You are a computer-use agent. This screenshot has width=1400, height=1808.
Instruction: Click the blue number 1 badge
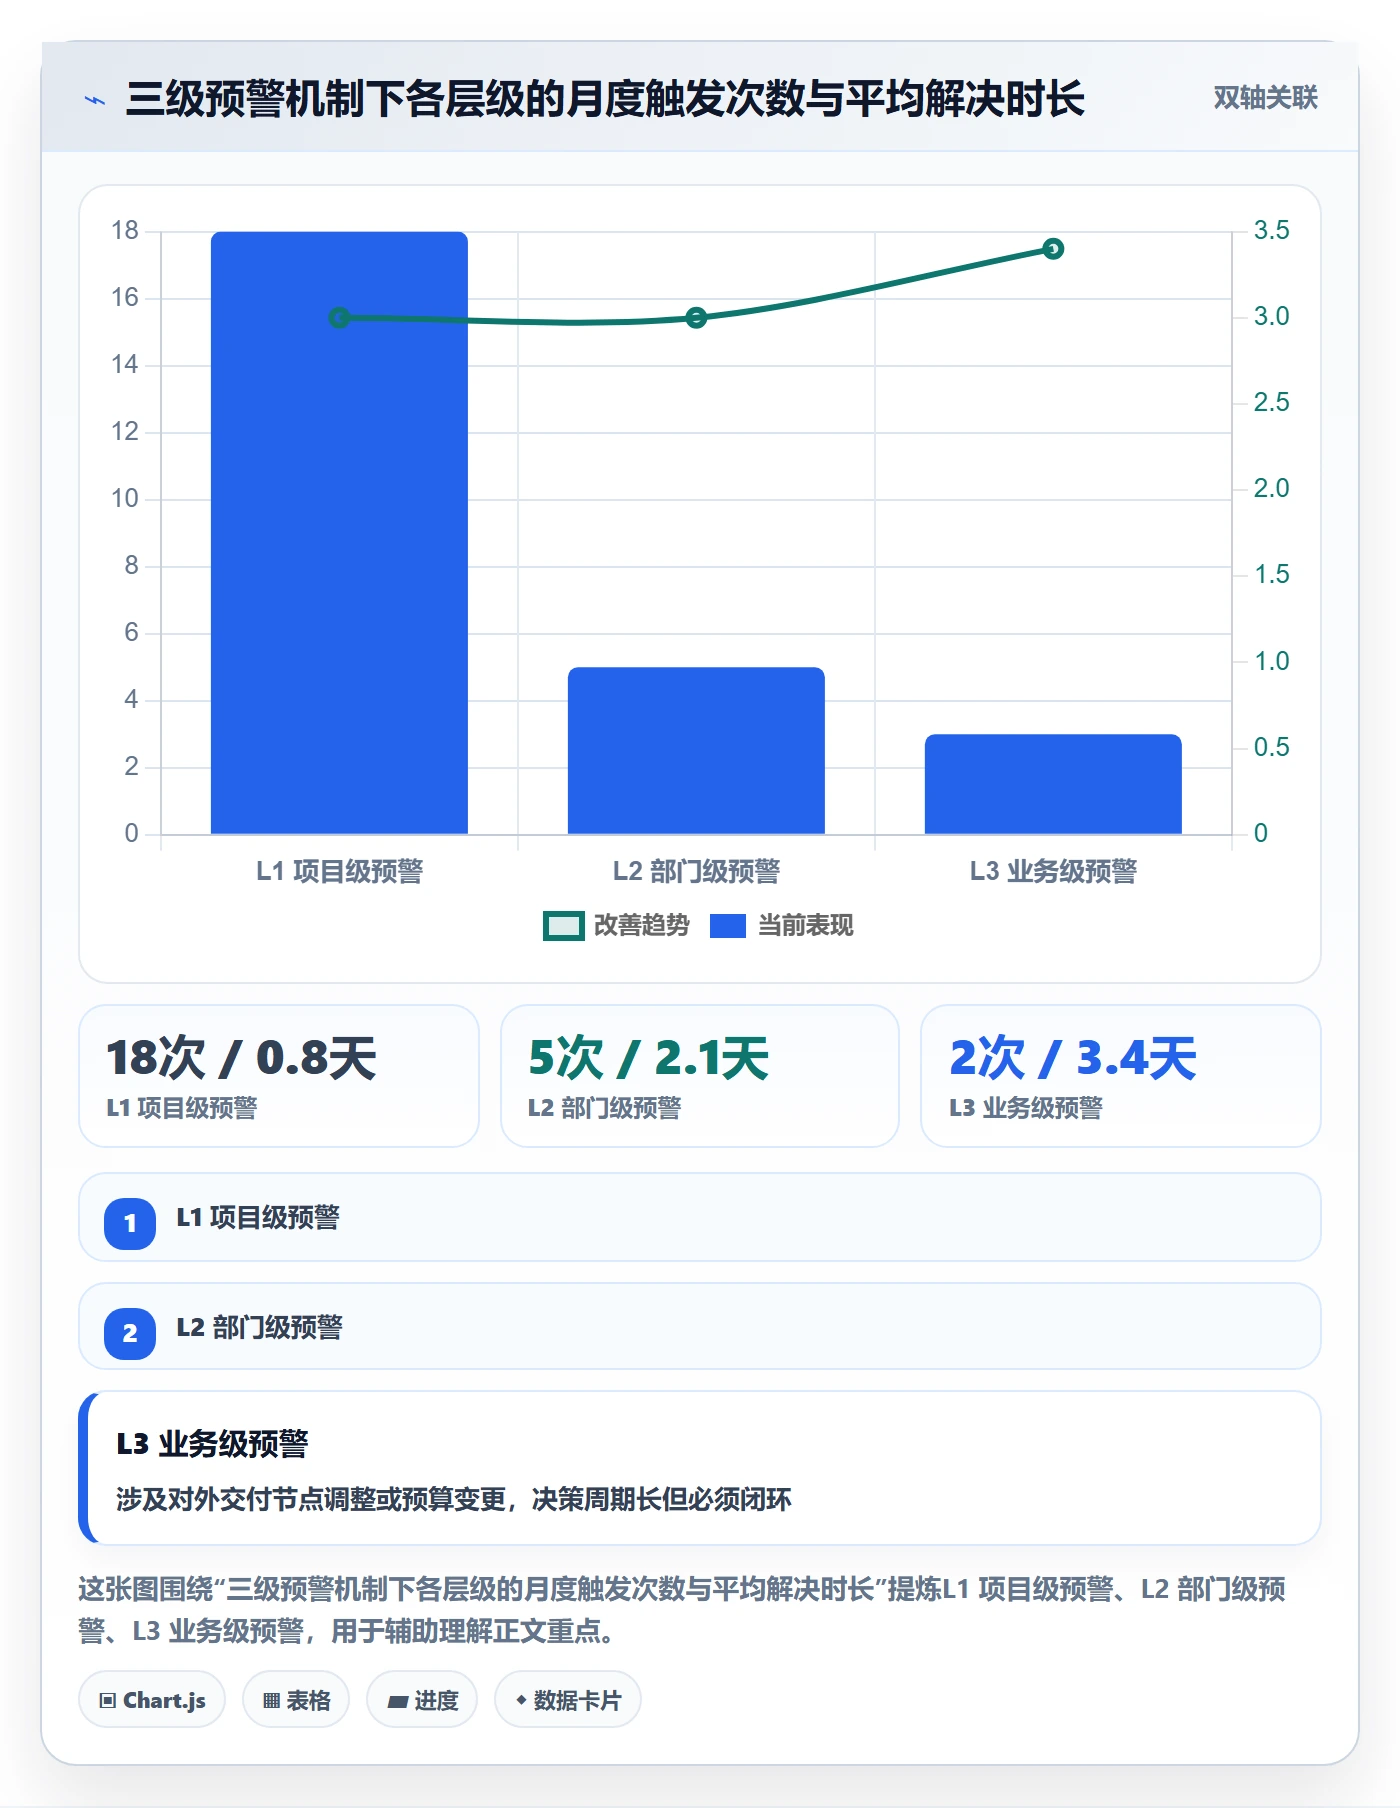(x=130, y=1223)
